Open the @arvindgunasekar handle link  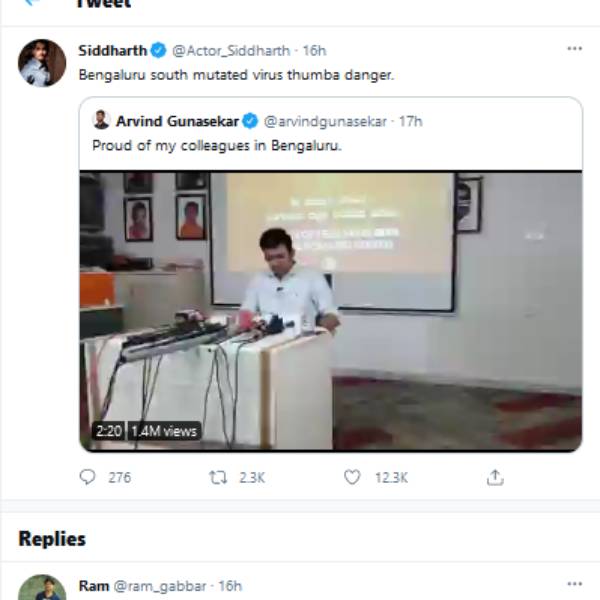[x=325, y=121]
